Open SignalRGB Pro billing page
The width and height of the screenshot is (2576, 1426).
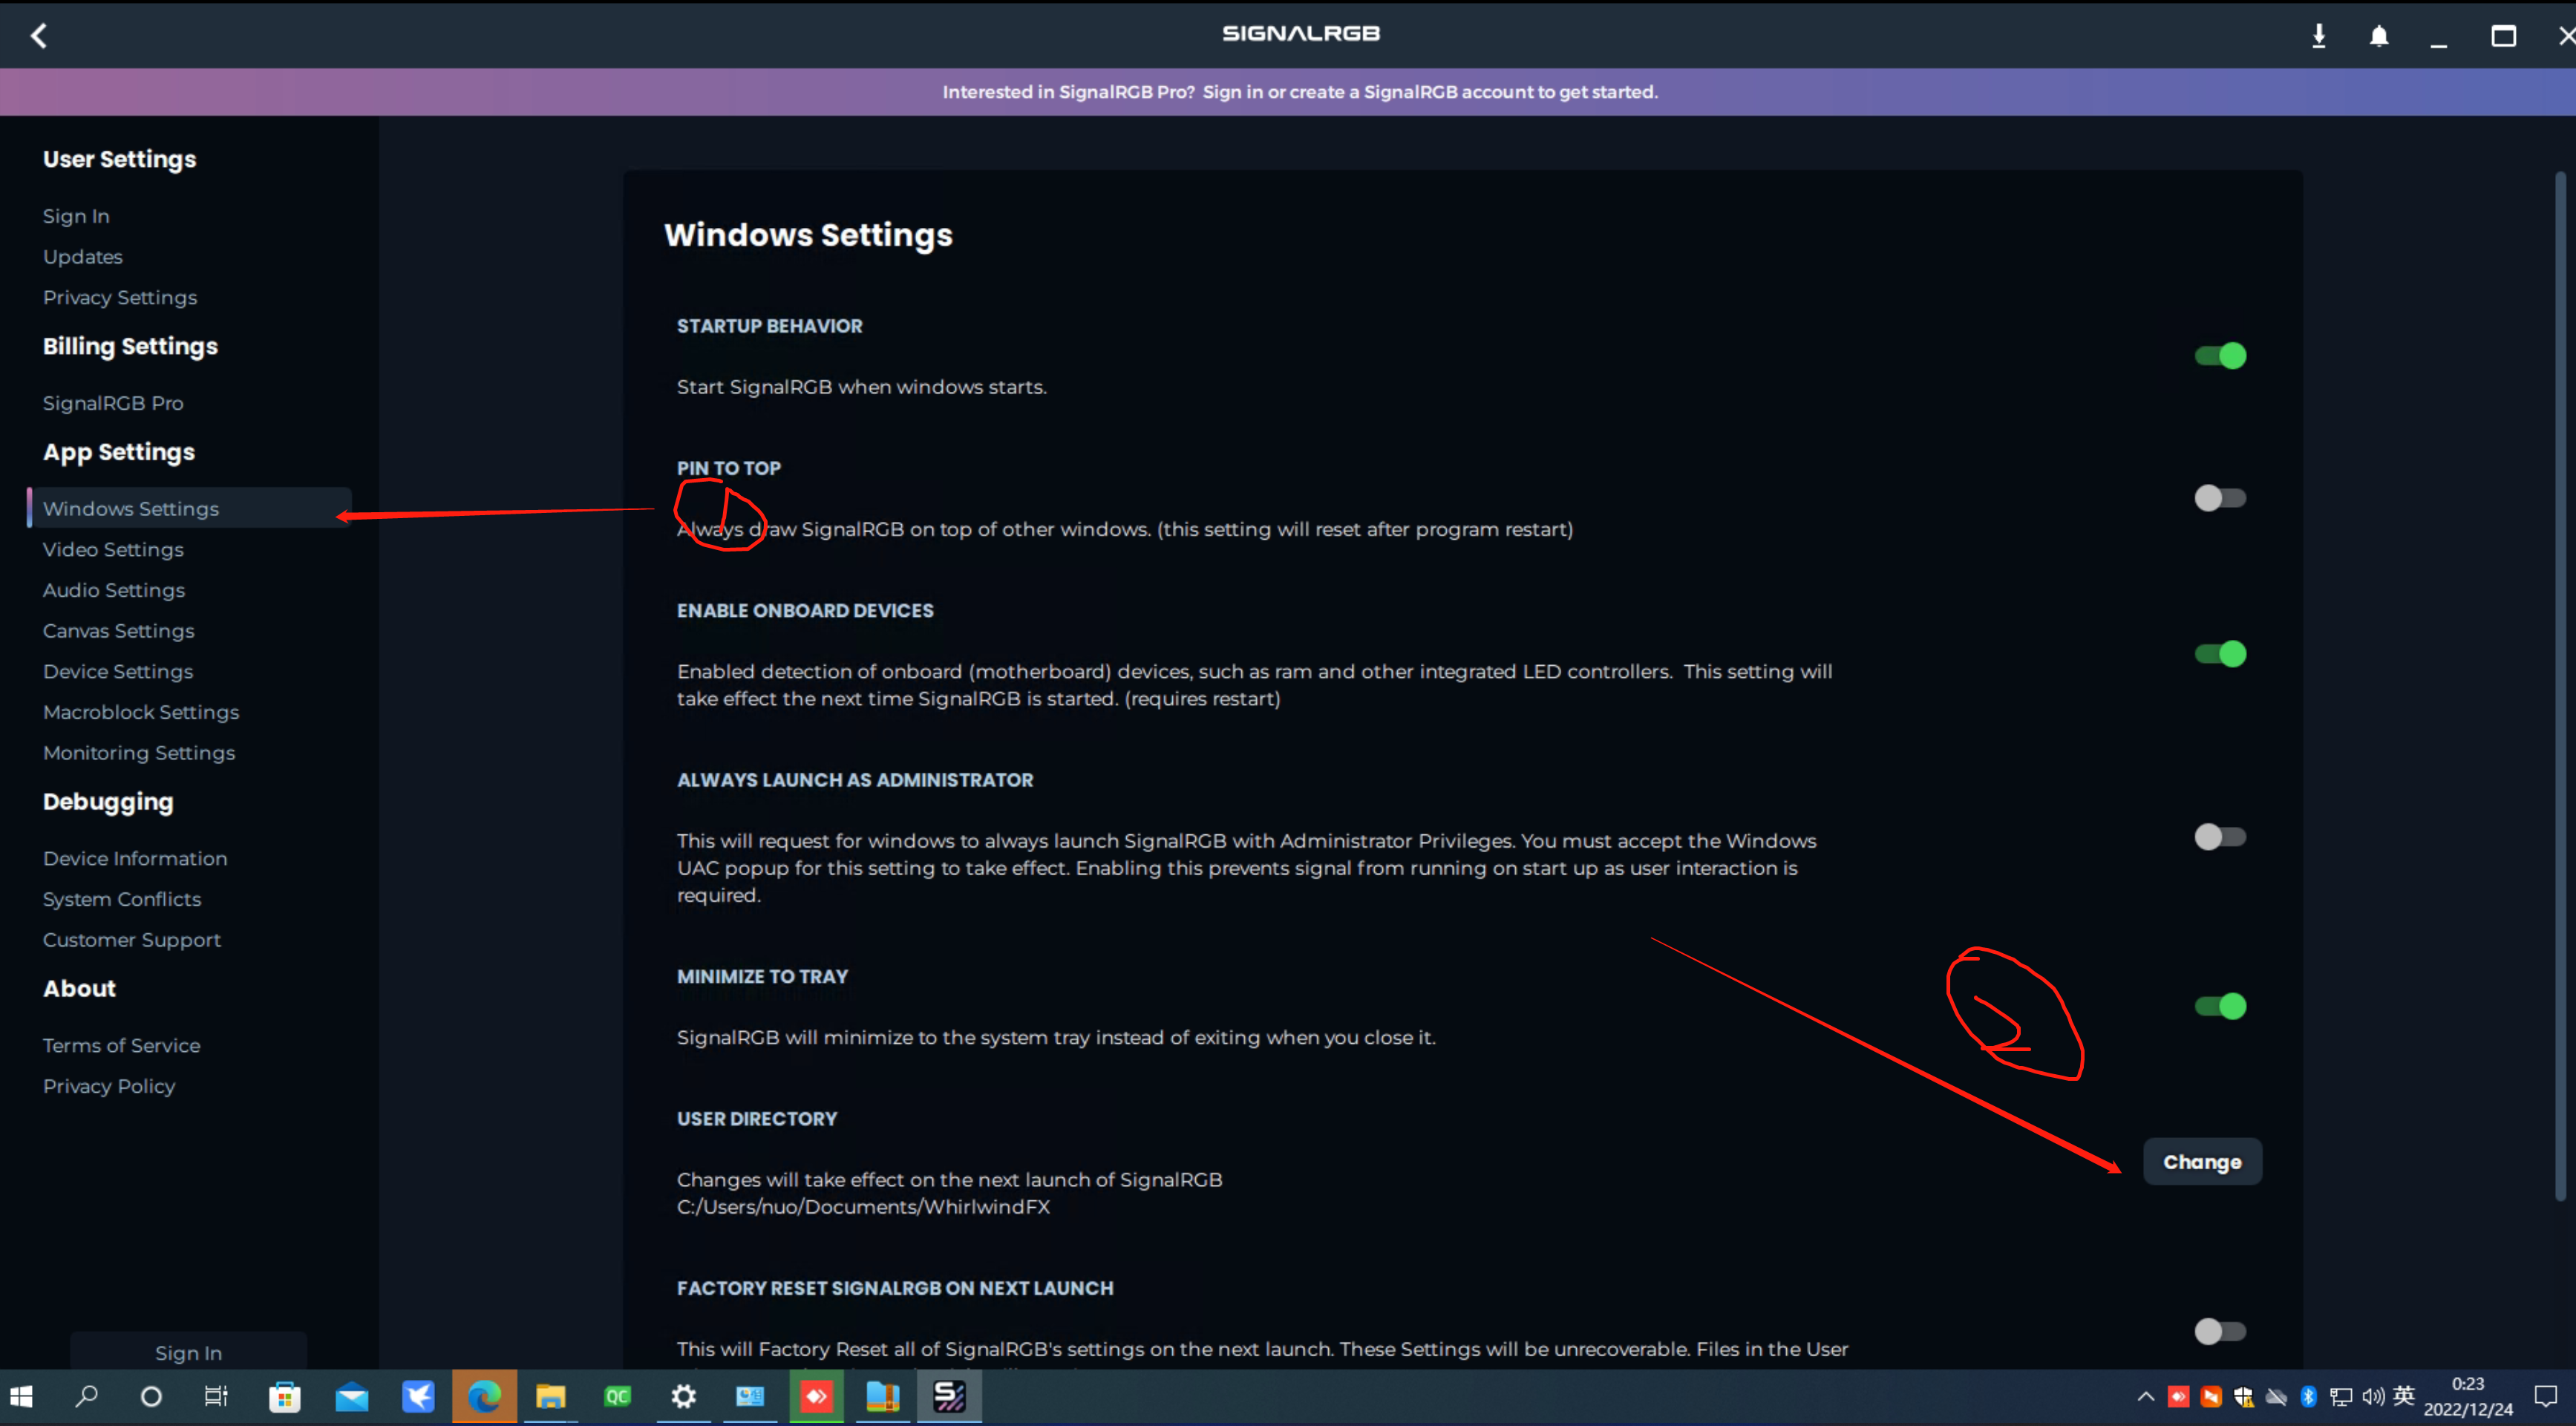113,403
